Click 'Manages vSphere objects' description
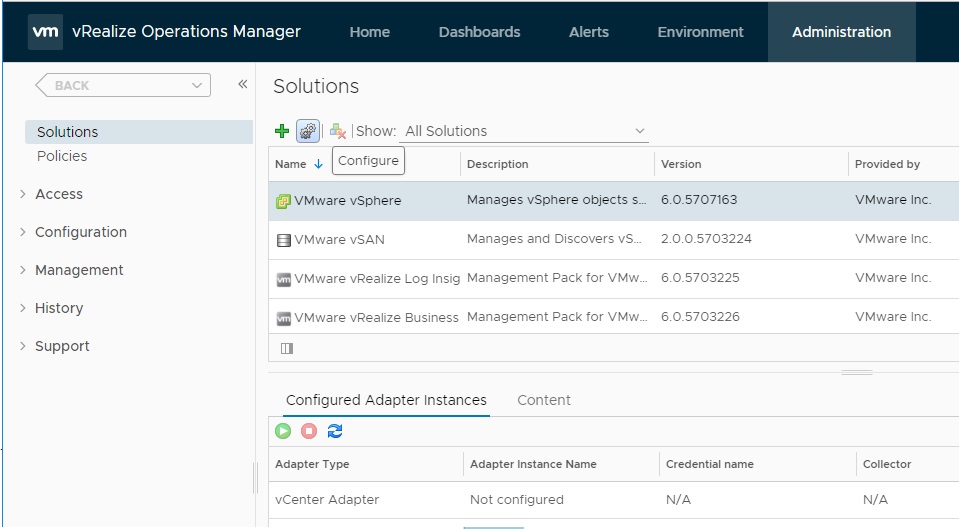Viewport: 959px width, 529px height. (x=556, y=199)
